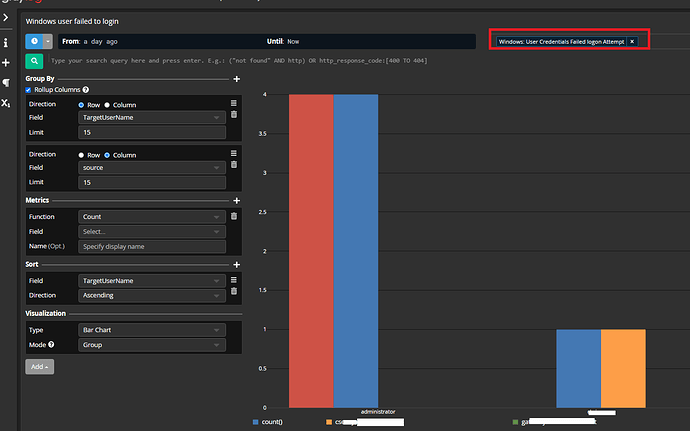Image resolution: width=690 pixels, height=431 pixels.
Task: Click the blue count() legend swatch
Action: tap(255, 422)
